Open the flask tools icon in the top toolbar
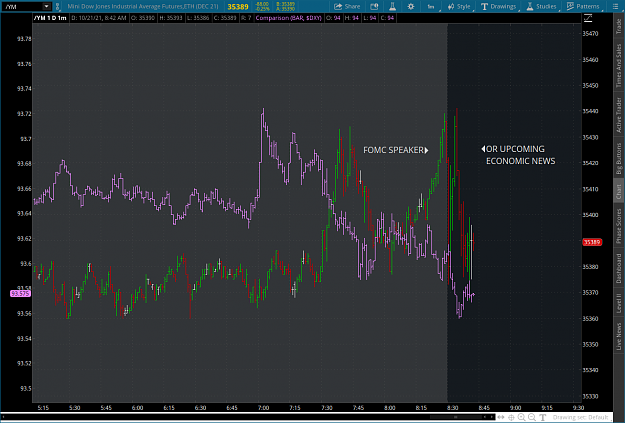Image resolution: width=625 pixels, height=423 pixels. tap(393, 6)
